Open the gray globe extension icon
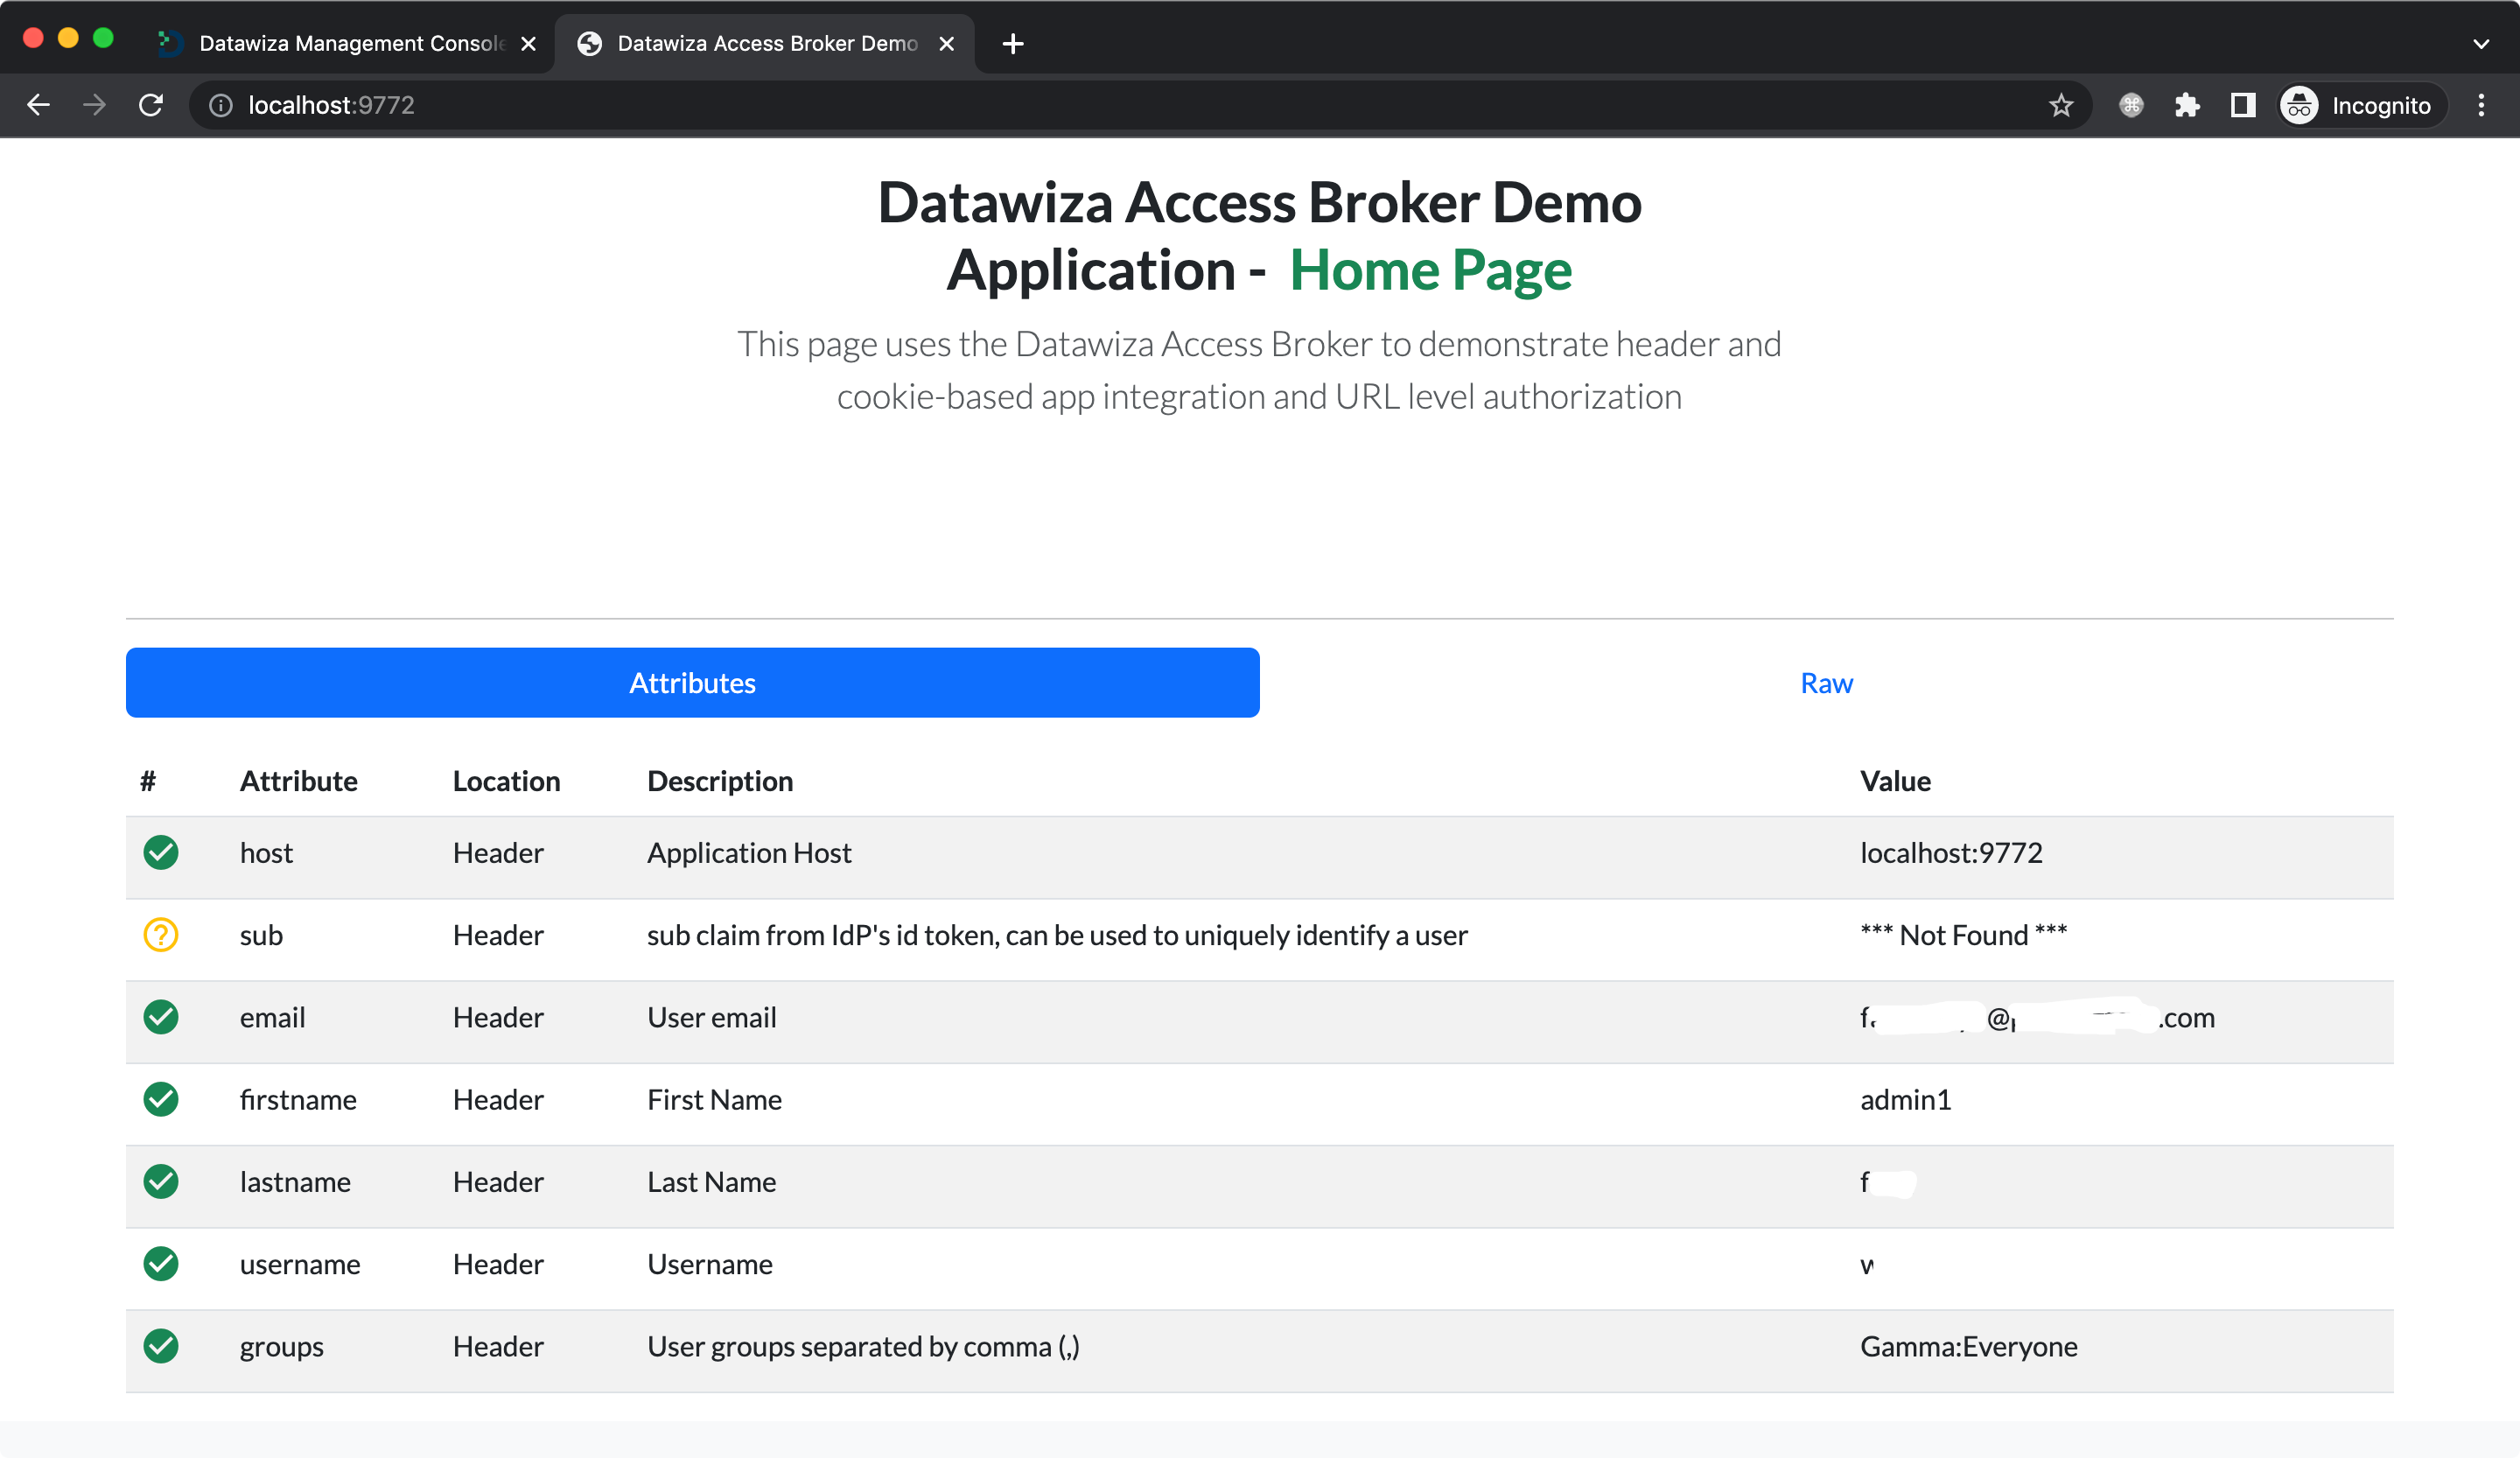The width and height of the screenshot is (2520, 1458). pyautogui.click(x=2131, y=105)
